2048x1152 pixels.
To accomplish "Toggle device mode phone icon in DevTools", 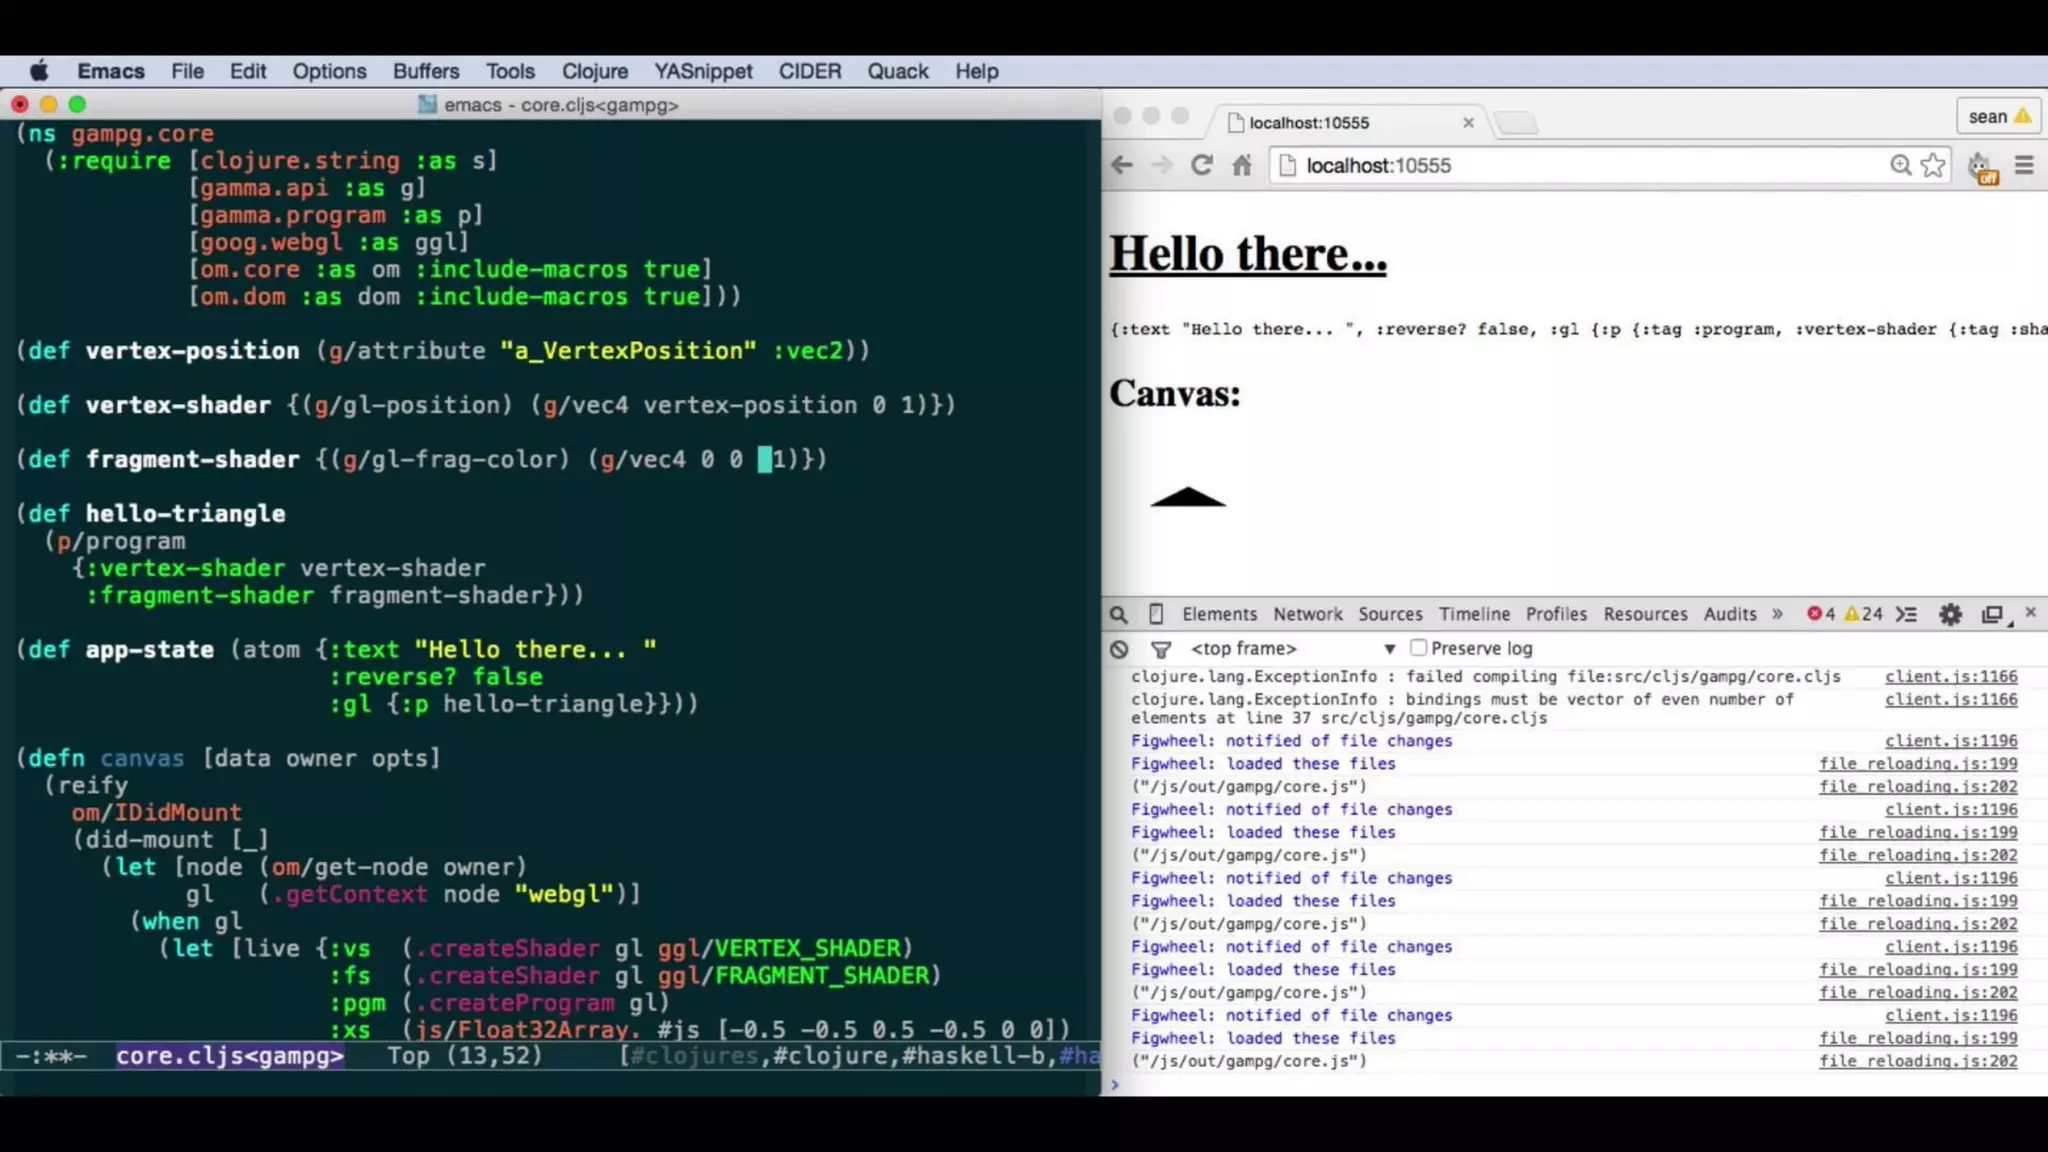I will click(1155, 614).
